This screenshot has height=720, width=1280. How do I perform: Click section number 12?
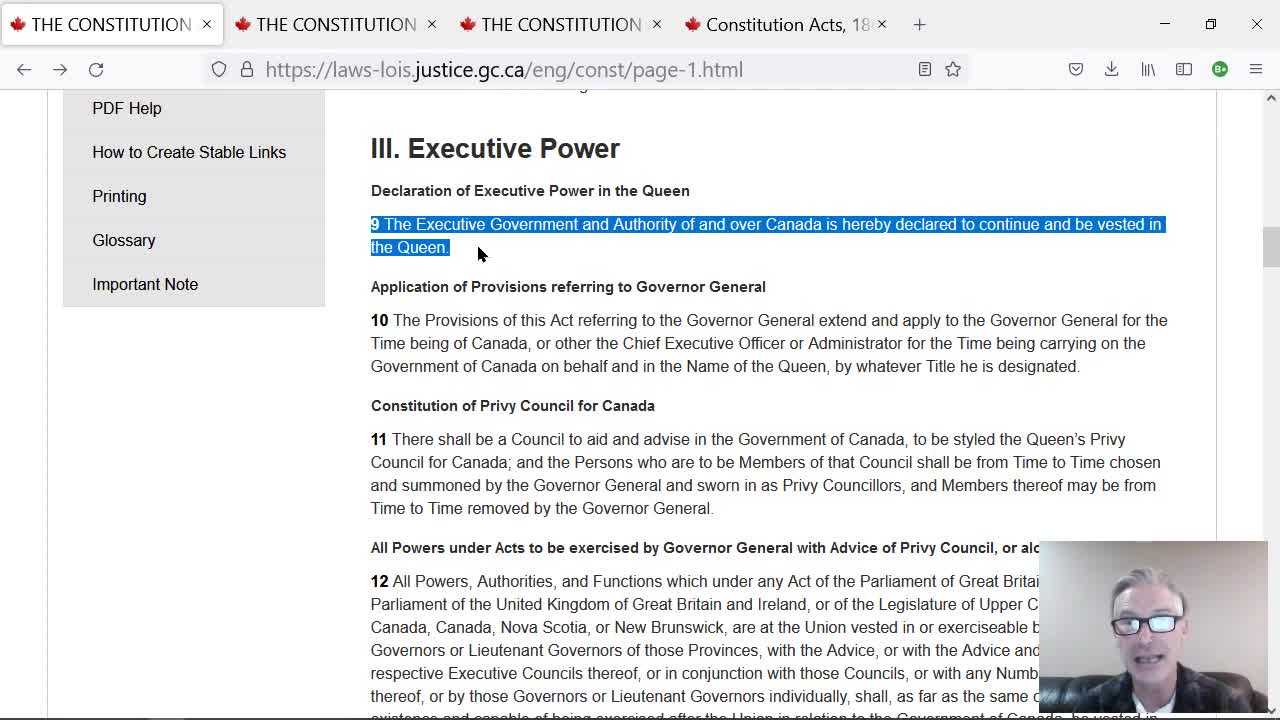(379, 581)
